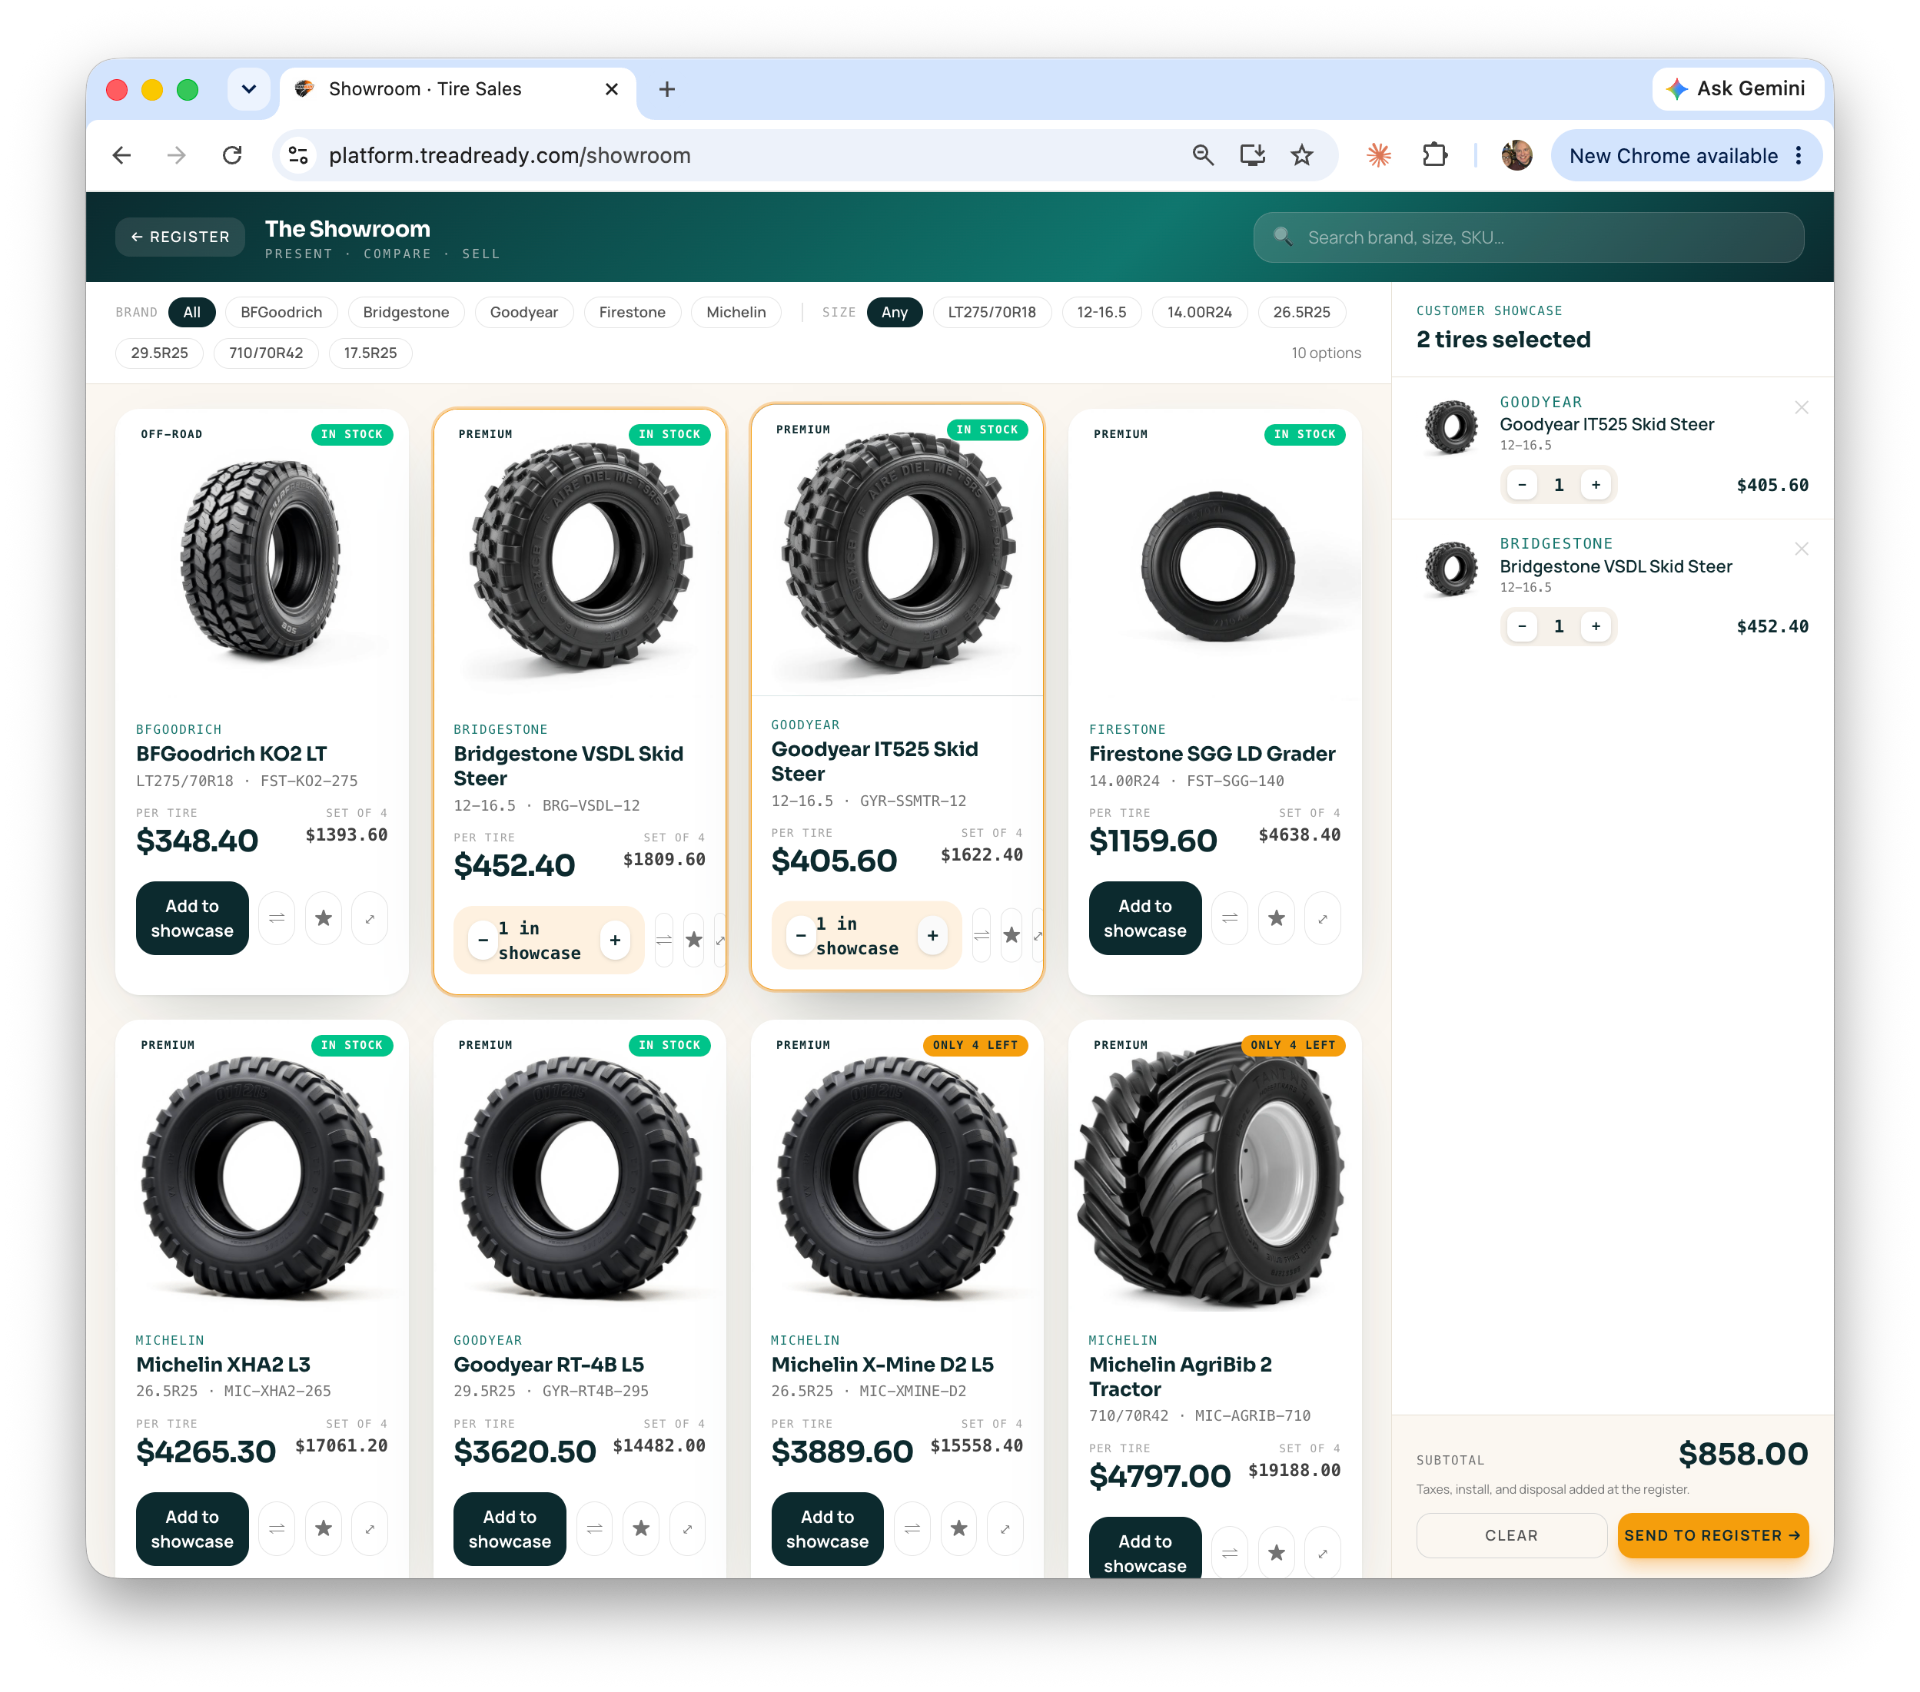Star the Goodyear IT525 Skid Steer card
Screen dimensions: 1920x1692
pos(1012,935)
